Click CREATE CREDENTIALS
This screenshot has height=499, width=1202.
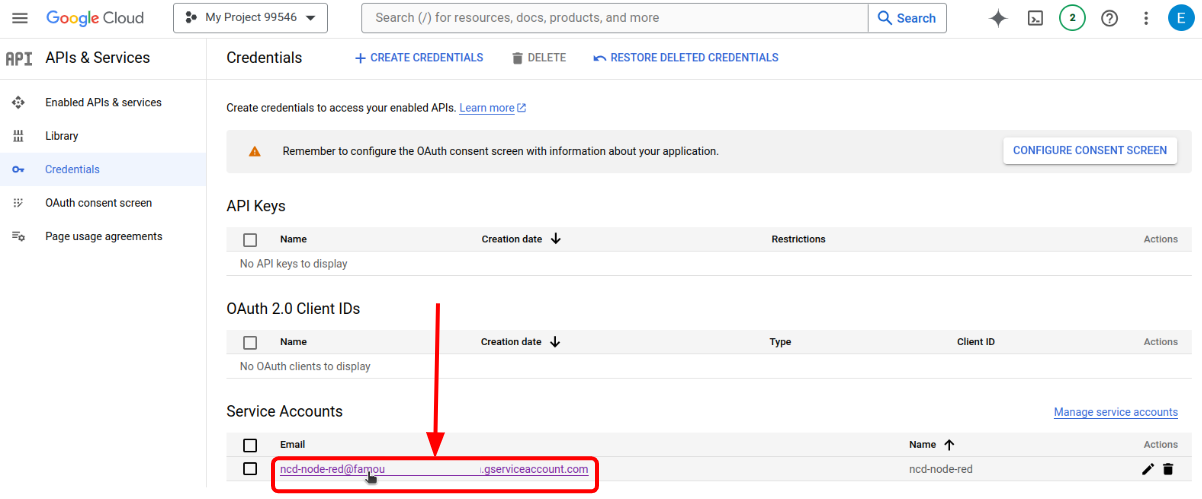[419, 58]
